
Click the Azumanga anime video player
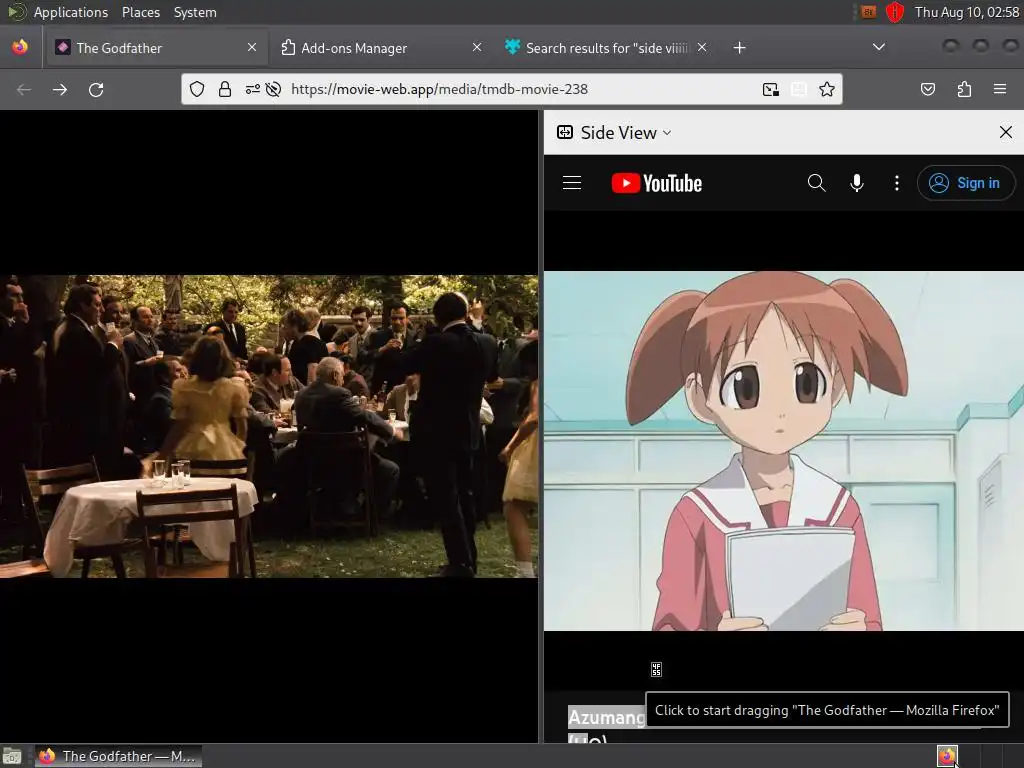784,451
